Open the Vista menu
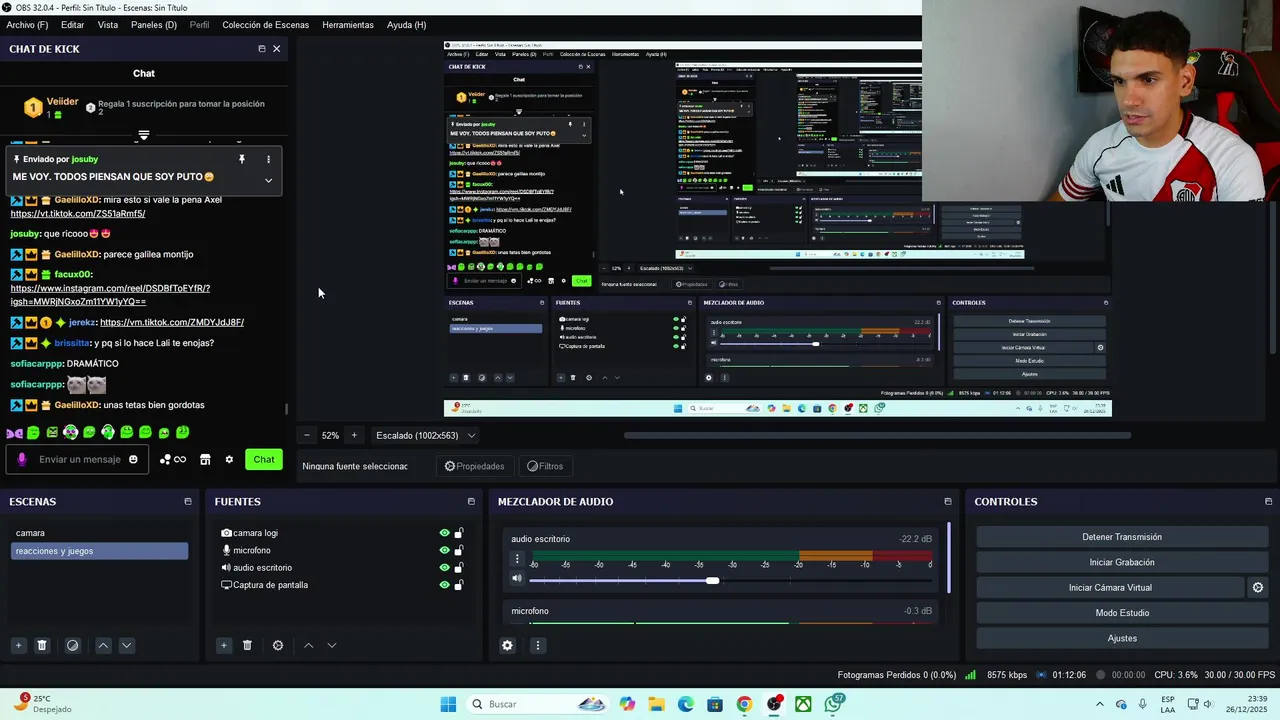Image resolution: width=1280 pixels, height=720 pixels. tap(108, 25)
